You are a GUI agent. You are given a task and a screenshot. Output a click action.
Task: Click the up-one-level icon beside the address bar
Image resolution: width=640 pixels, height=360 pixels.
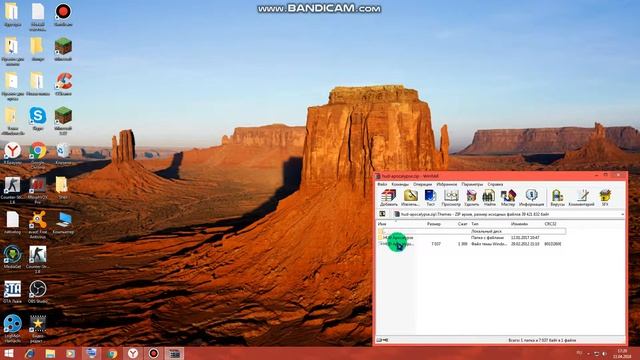click(382, 214)
